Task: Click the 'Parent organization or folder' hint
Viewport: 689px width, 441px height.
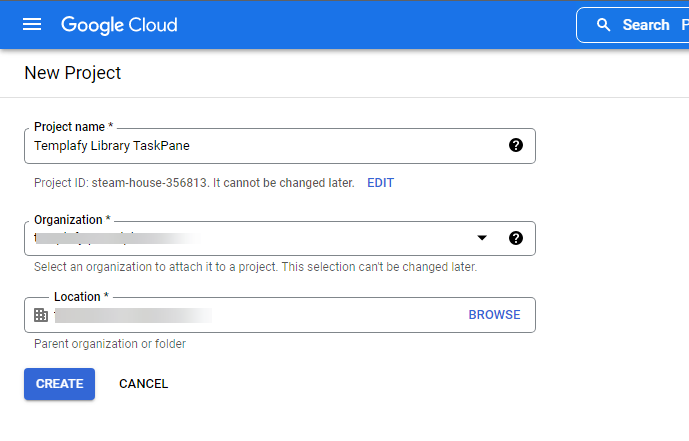Action: pos(110,343)
